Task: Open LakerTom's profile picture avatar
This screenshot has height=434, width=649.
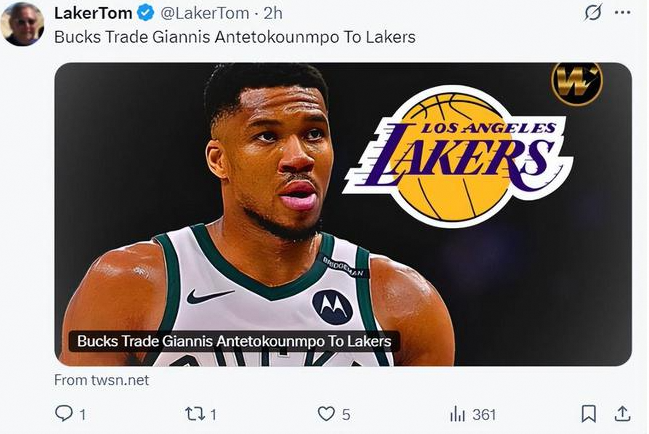Action: [22, 24]
